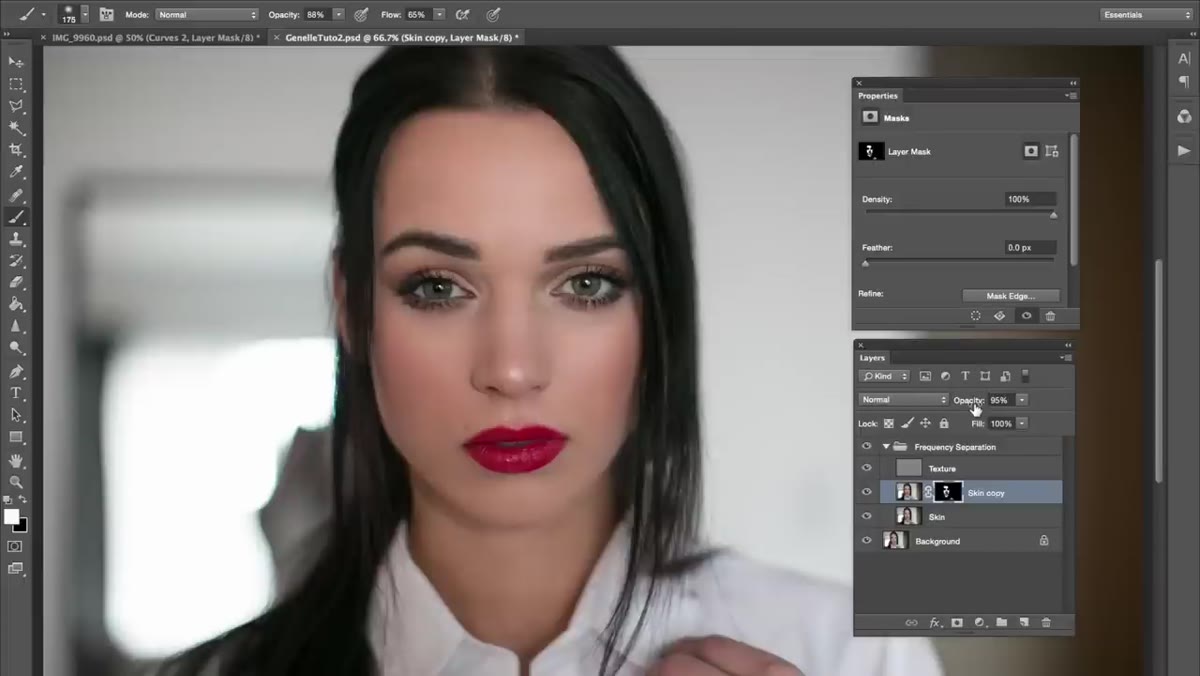Select the Spot Healing Brush tool
The image size is (1200, 676).
coord(16,196)
